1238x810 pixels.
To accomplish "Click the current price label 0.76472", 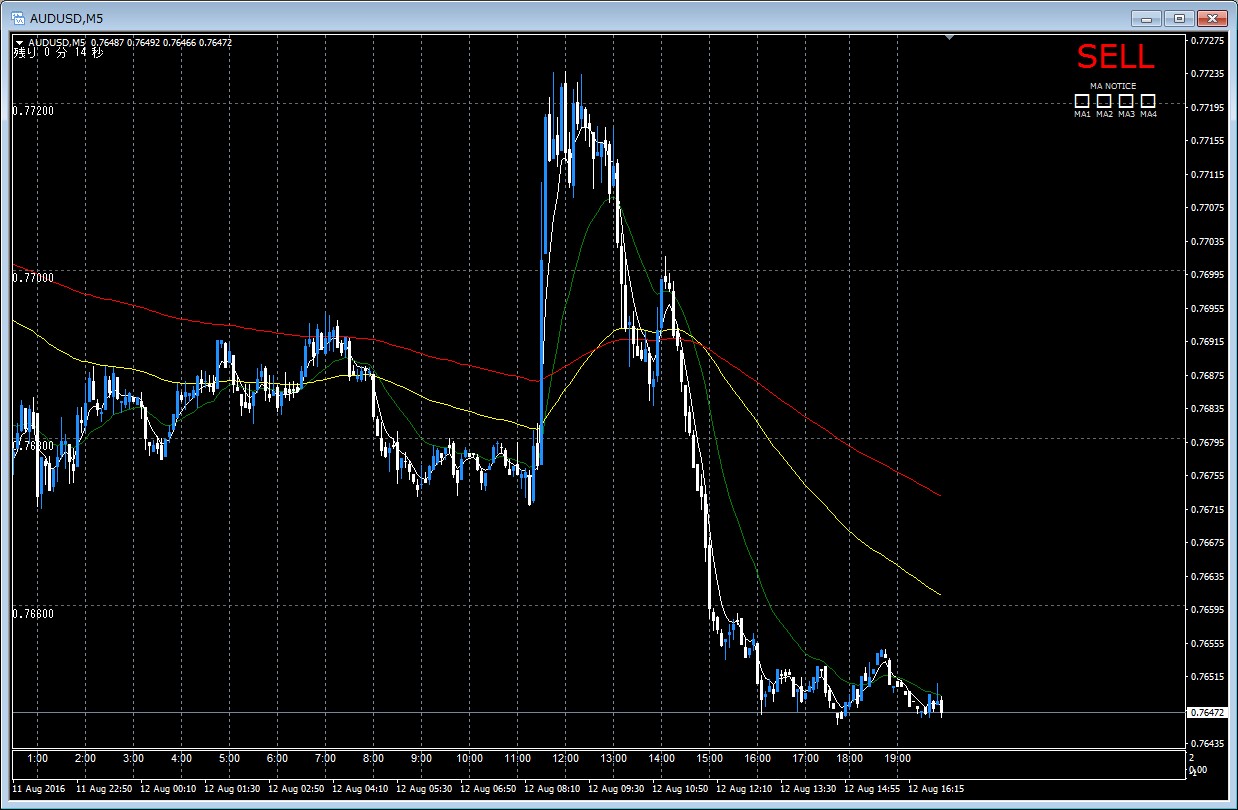I will (1207, 712).
